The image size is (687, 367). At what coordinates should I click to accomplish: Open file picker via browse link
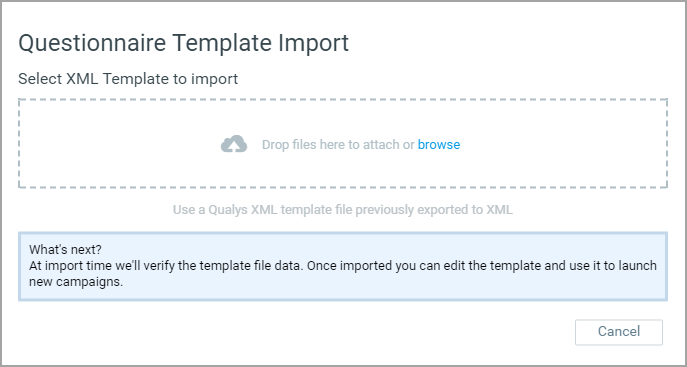click(439, 145)
